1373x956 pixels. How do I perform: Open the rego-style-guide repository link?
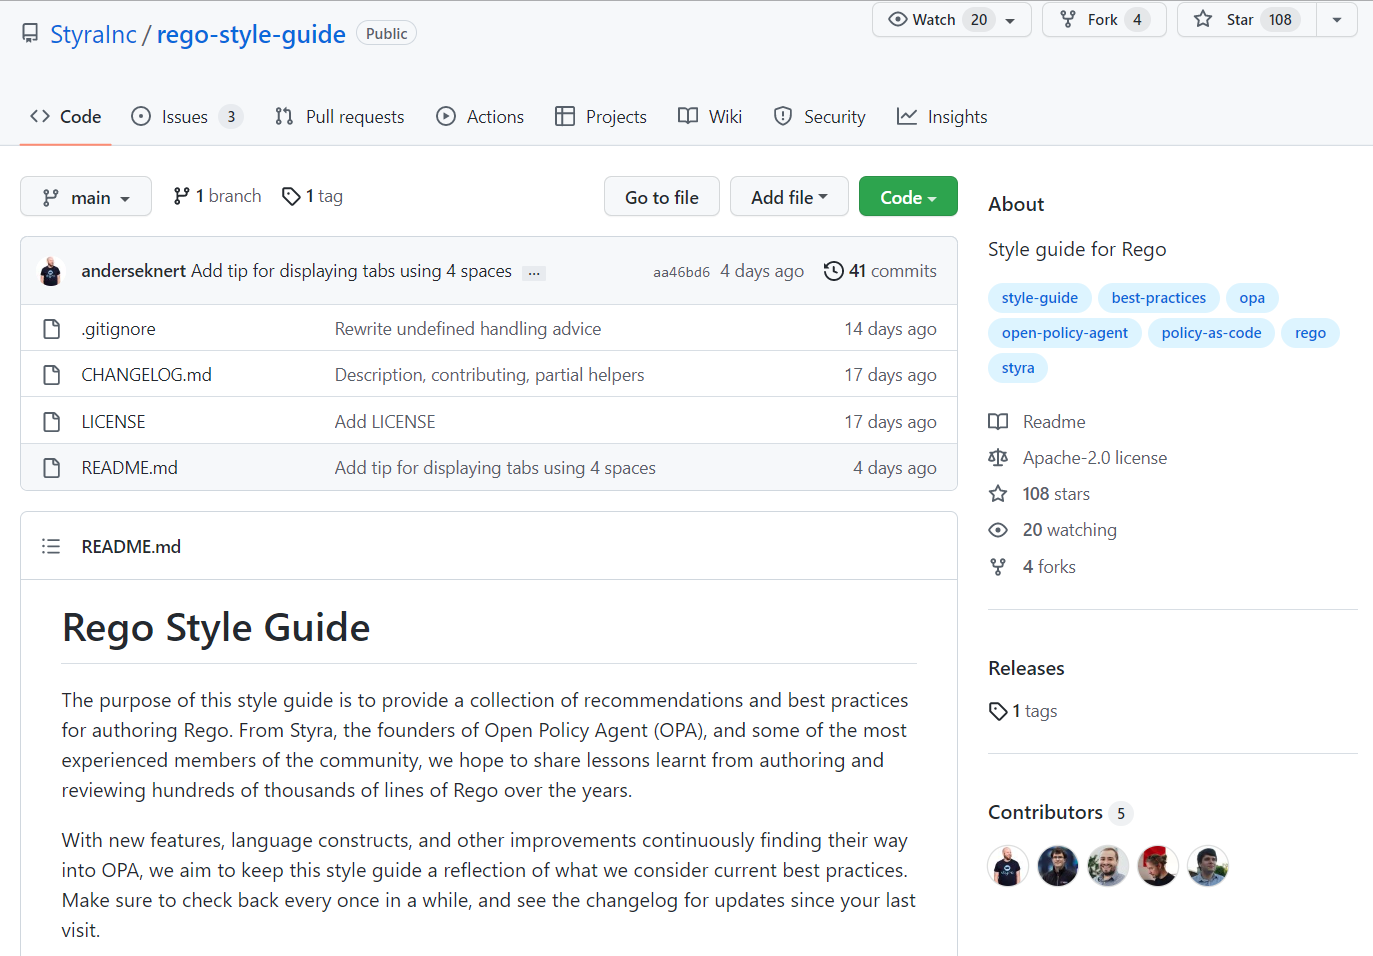[x=251, y=34]
